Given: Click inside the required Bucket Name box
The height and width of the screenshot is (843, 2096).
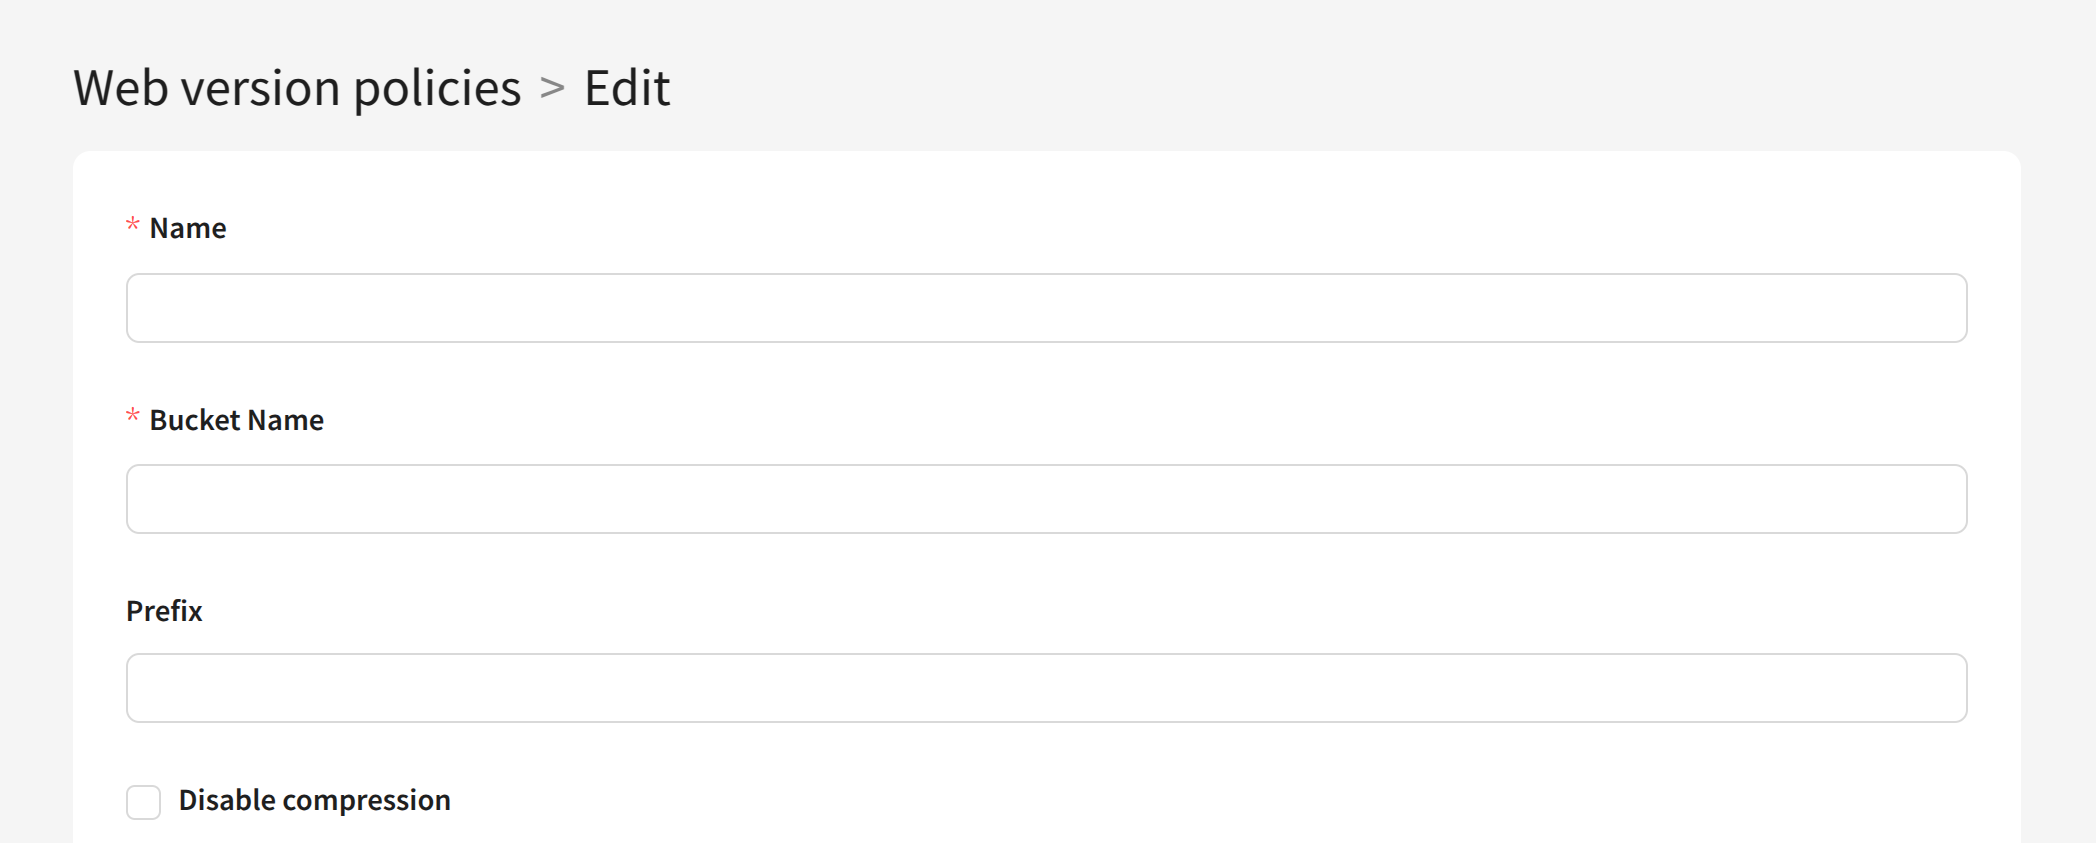Looking at the screenshot, I should coord(1046,499).
